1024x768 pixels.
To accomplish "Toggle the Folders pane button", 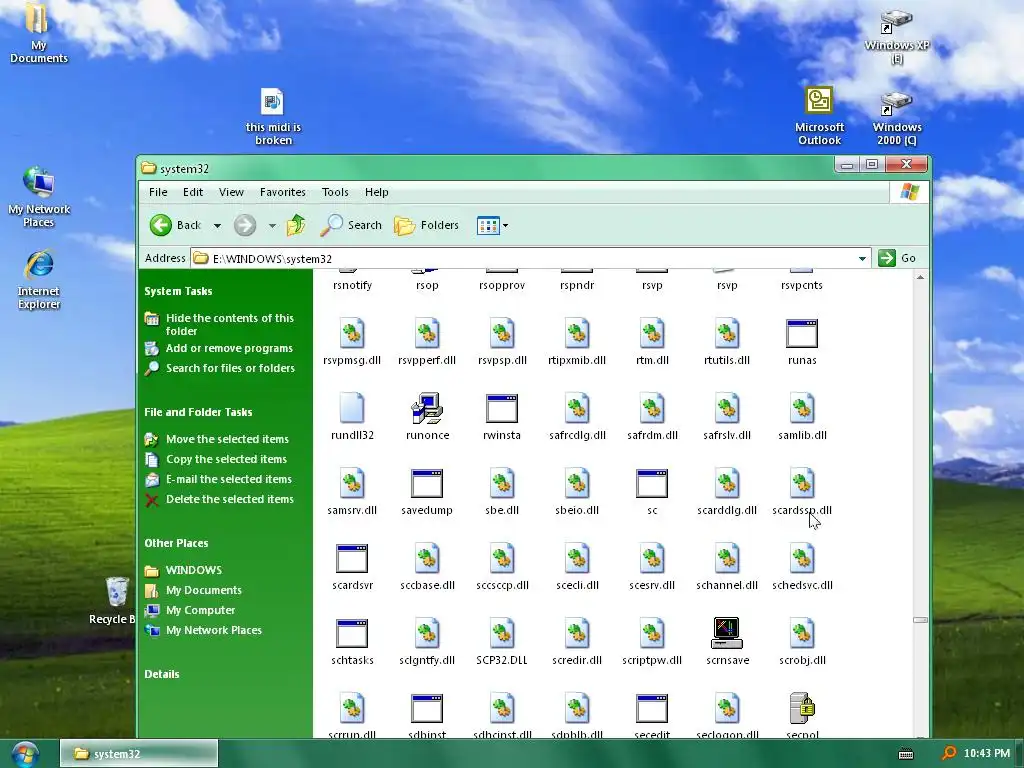I will click(426, 225).
